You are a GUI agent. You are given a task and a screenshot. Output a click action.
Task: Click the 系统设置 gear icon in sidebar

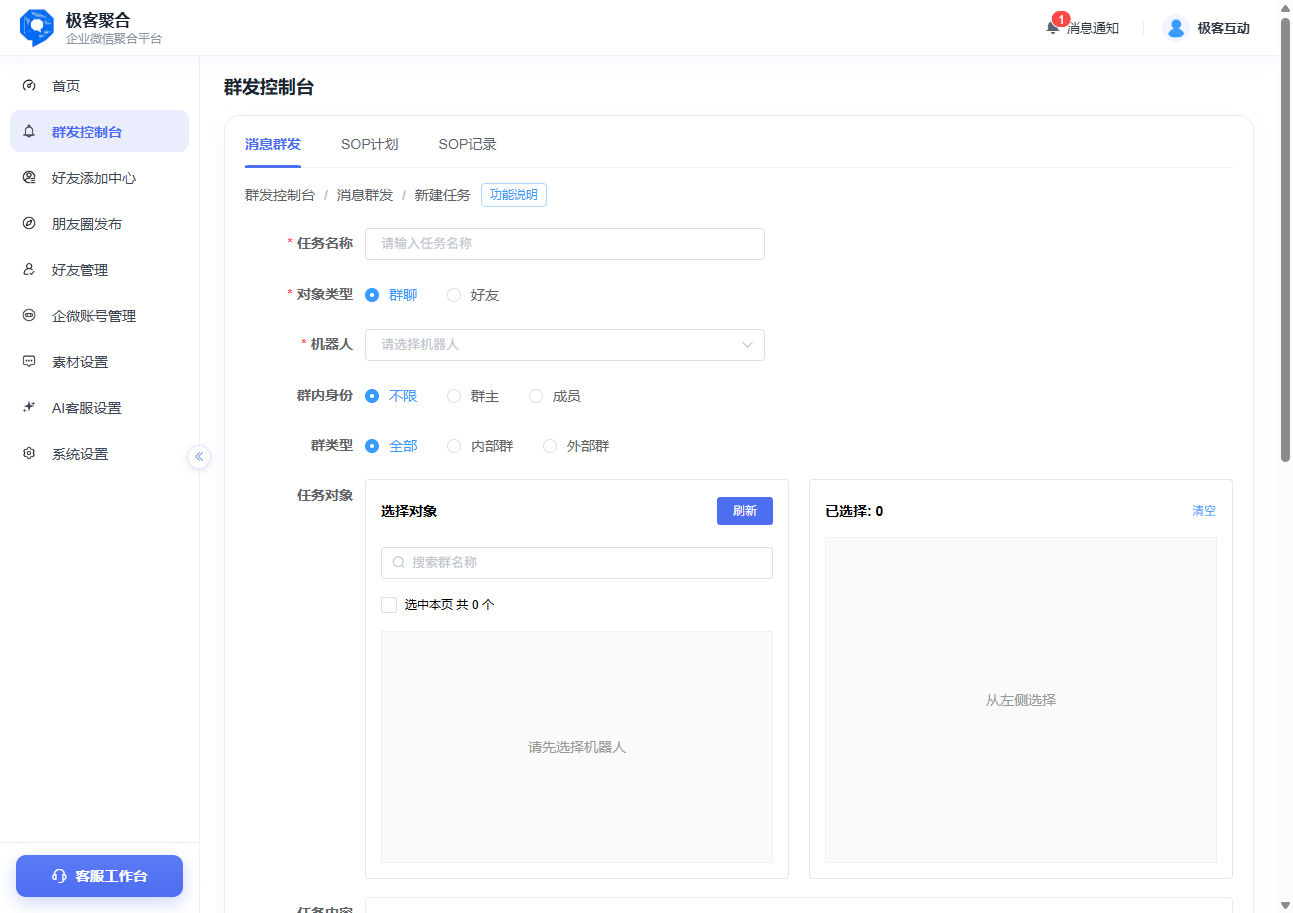pos(29,454)
